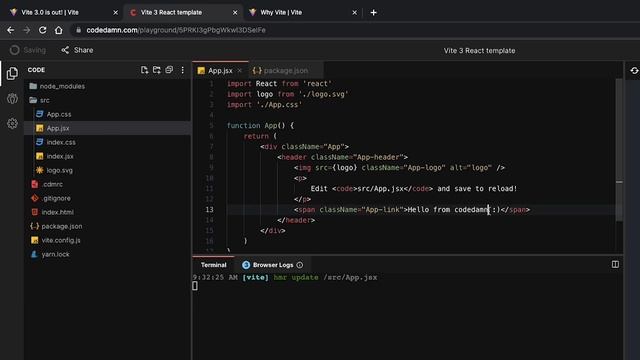This screenshot has height=360, width=640.
Task: Click the codedamn.com address bar
Action: point(176,30)
